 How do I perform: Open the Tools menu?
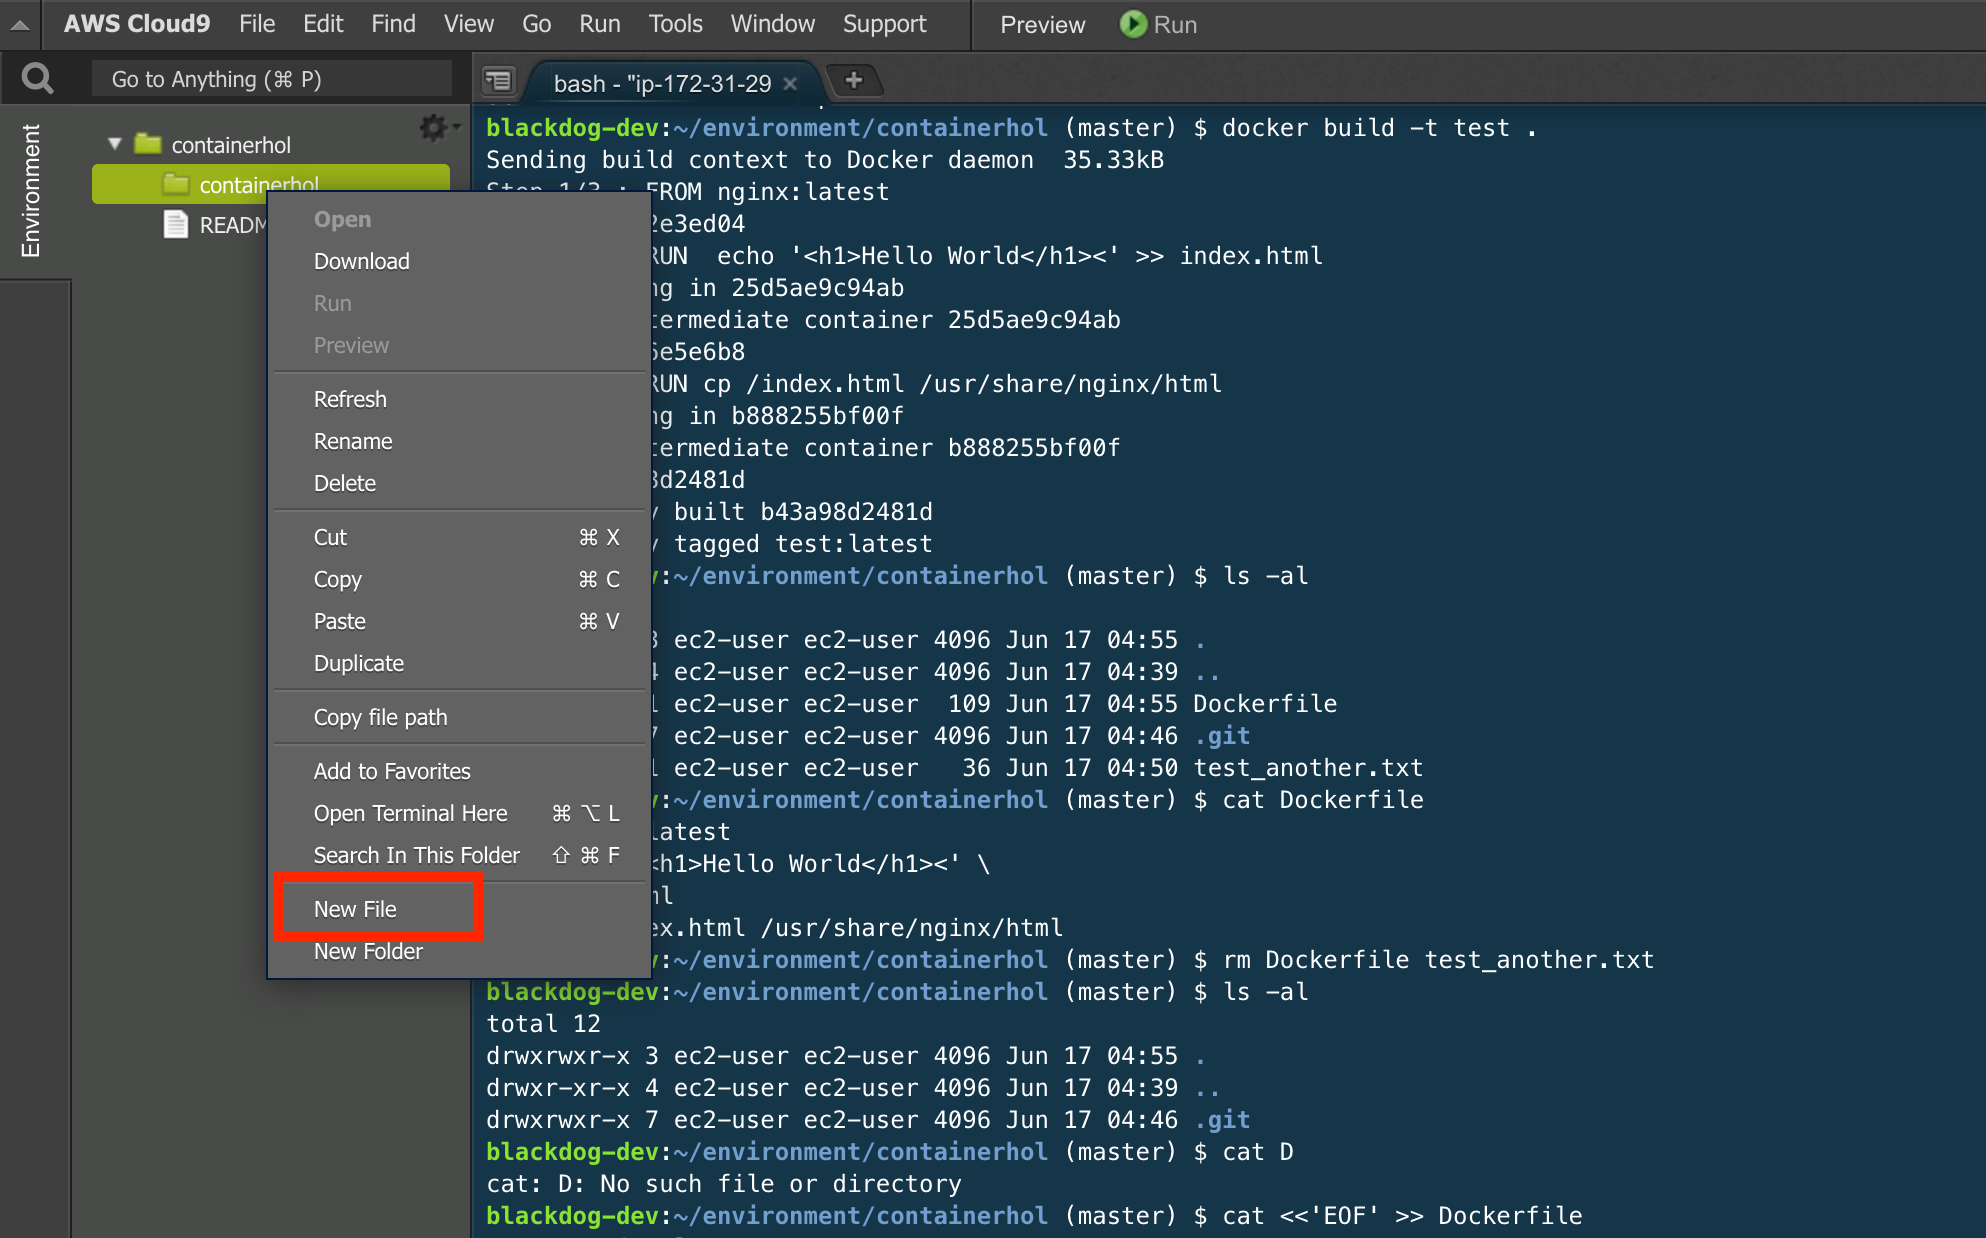(675, 24)
